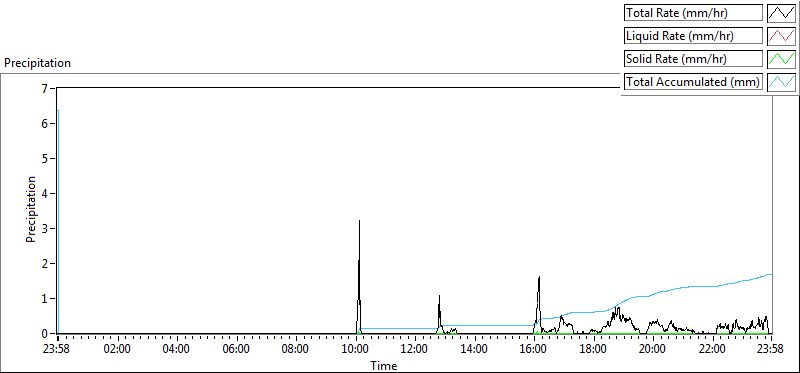Viewport: 800px width, 373px height.
Task: Click the 10:00 time axis label
Action: 356,350
